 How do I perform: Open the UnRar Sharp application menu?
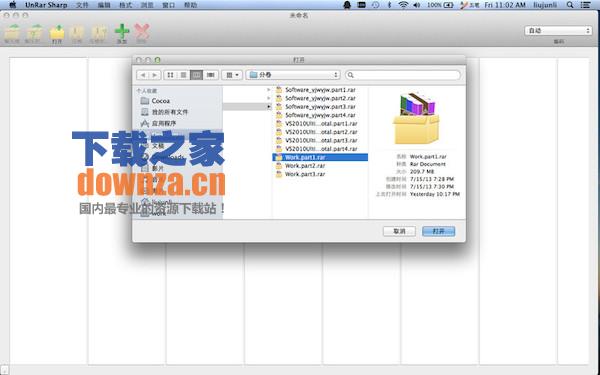(x=46, y=5)
